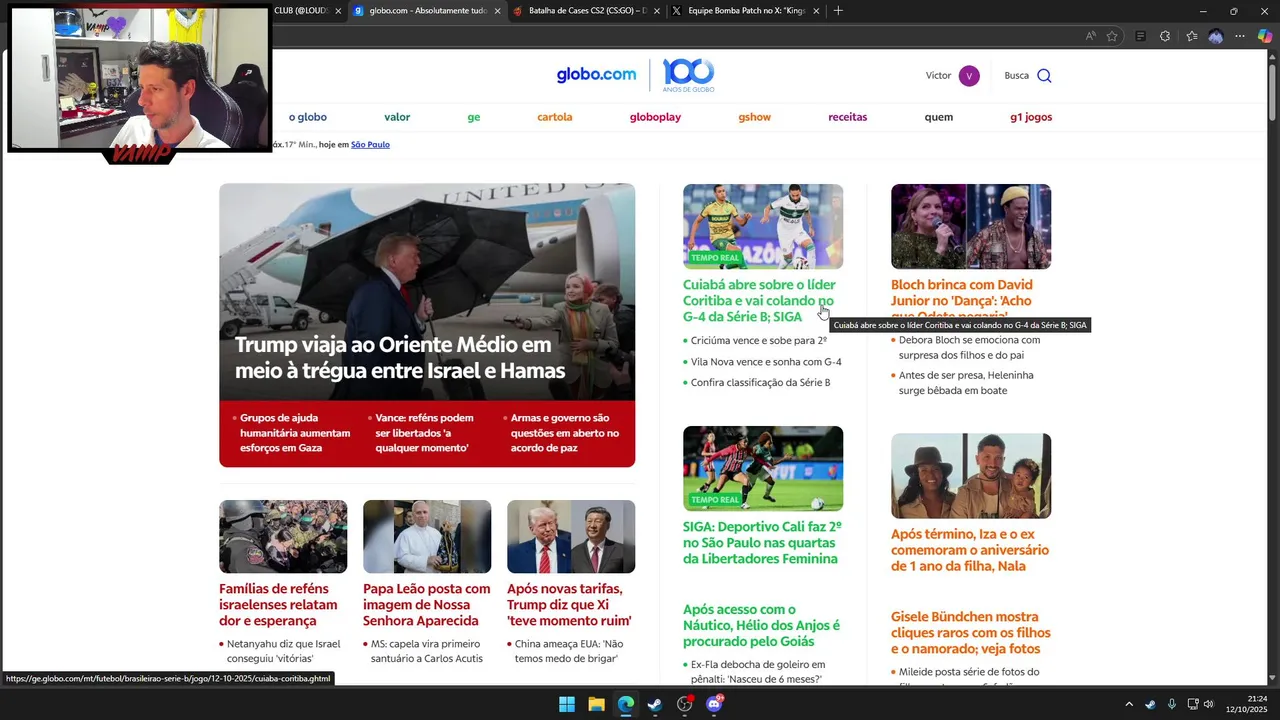Show hidden system tray icons

pyautogui.click(x=1129, y=704)
